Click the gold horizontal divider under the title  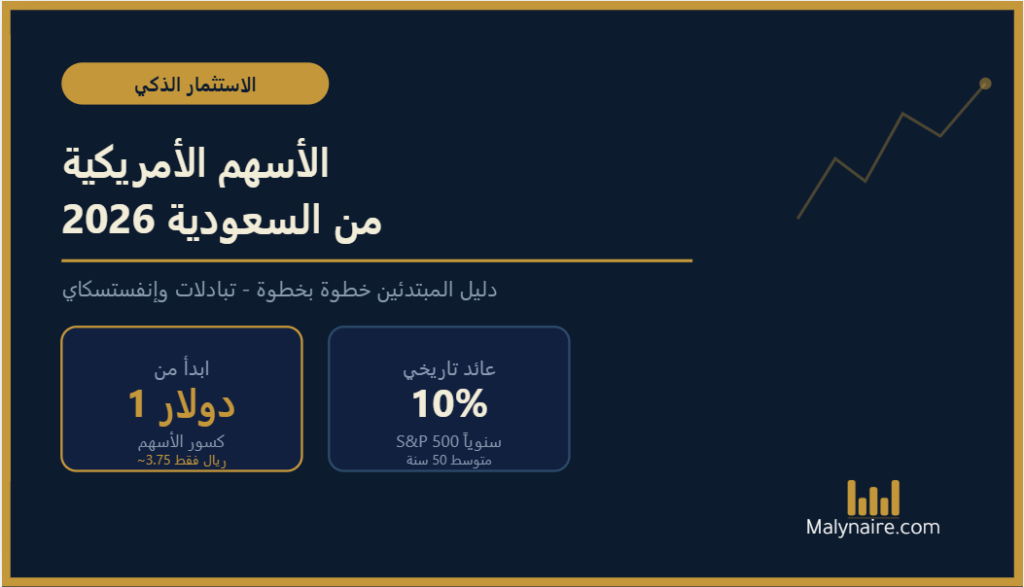(x=376, y=260)
